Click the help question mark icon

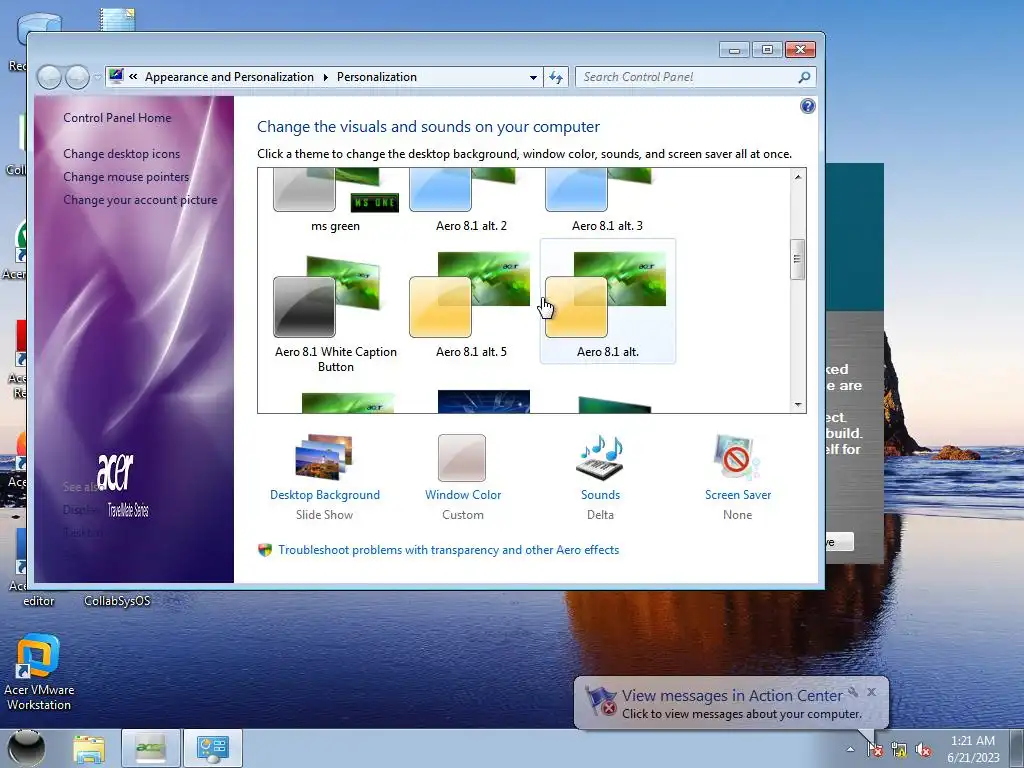point(808,106)
